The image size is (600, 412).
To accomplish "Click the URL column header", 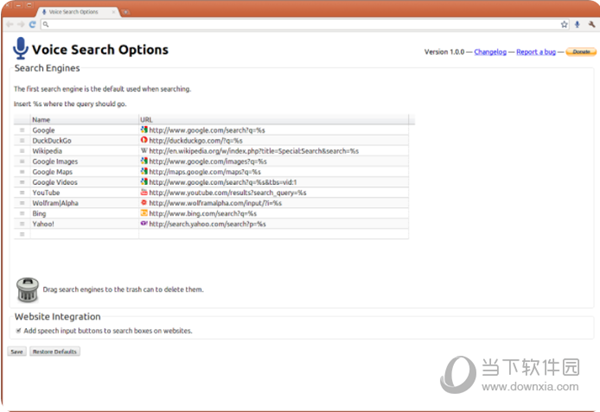I will coord(274,120).
